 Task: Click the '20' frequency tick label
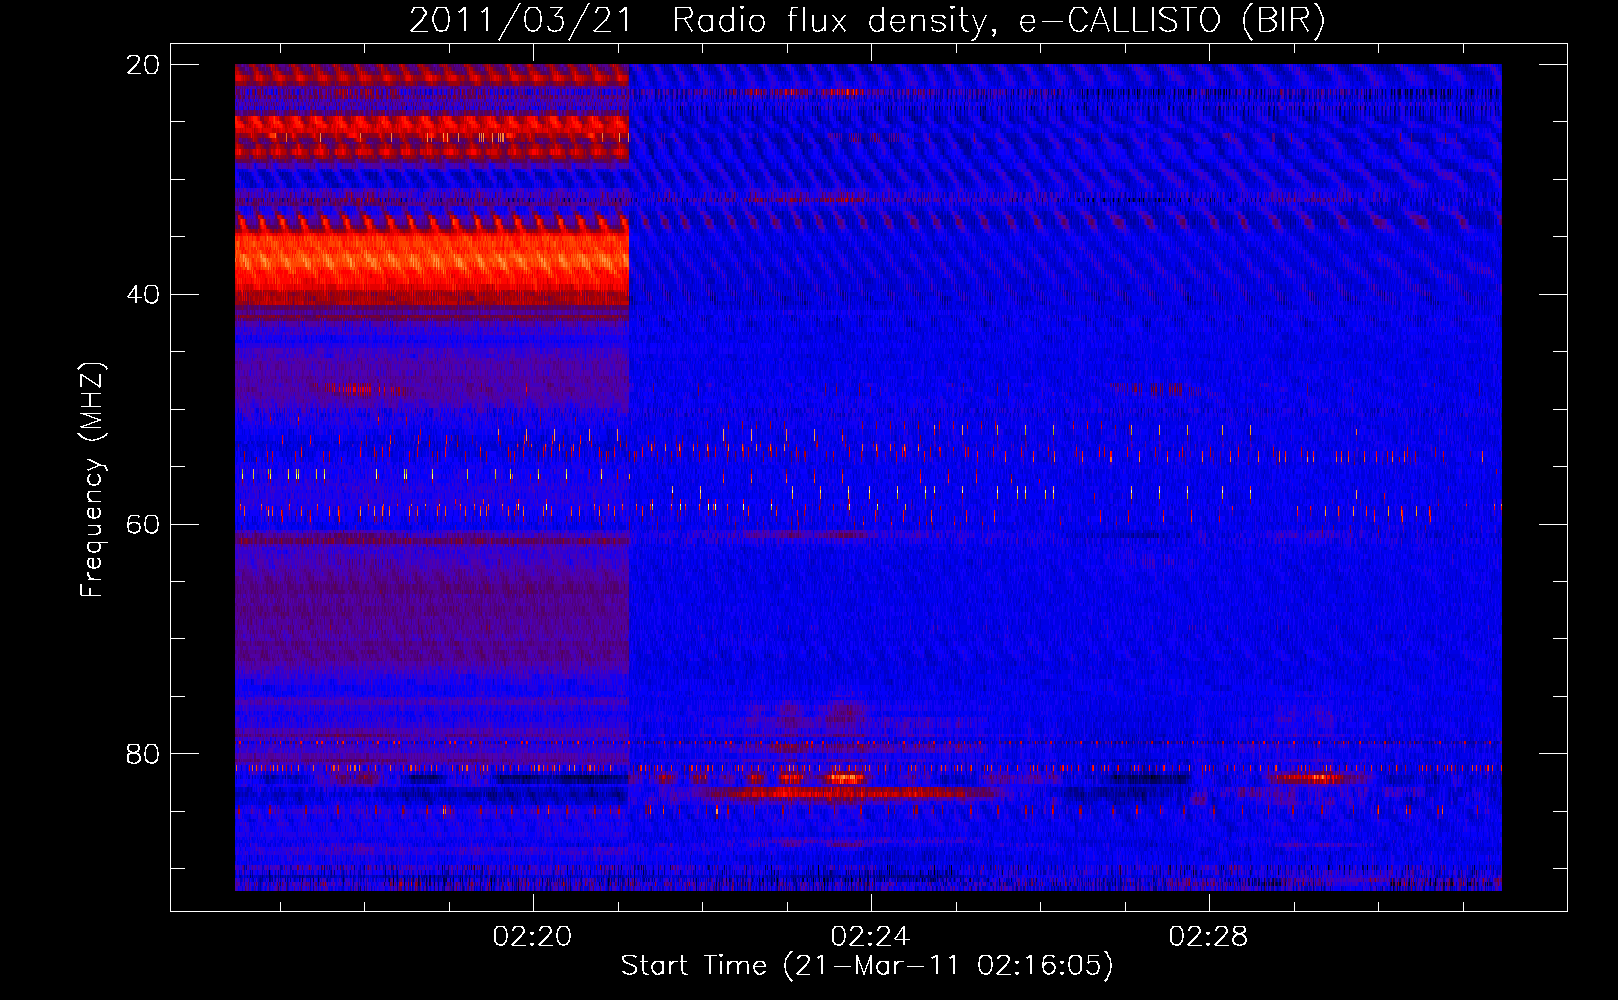coord(142,65)
